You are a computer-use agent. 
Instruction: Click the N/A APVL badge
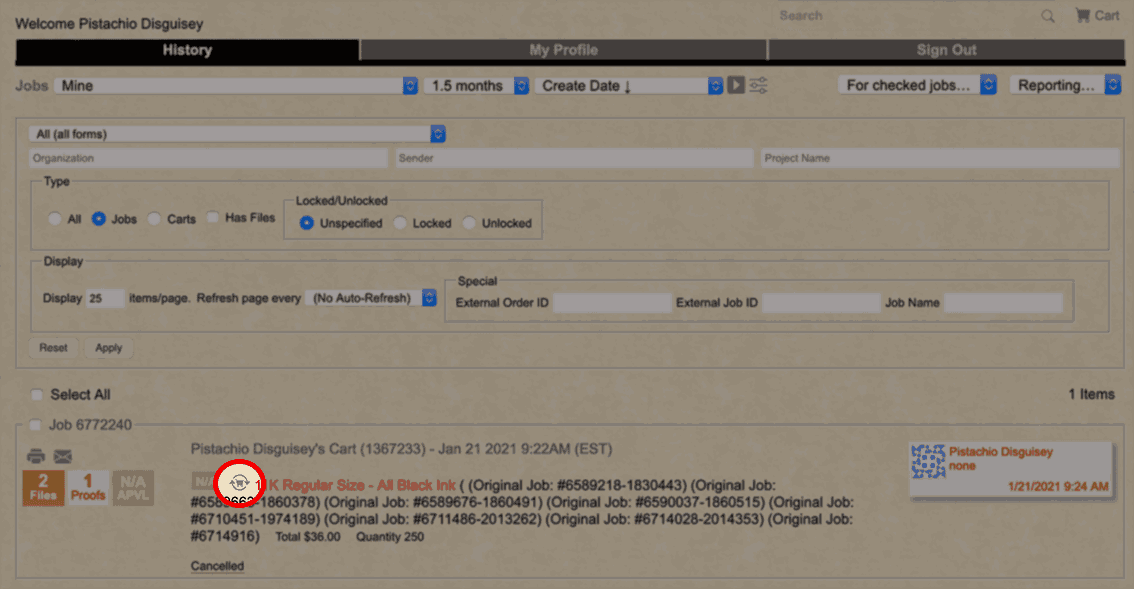133,488
